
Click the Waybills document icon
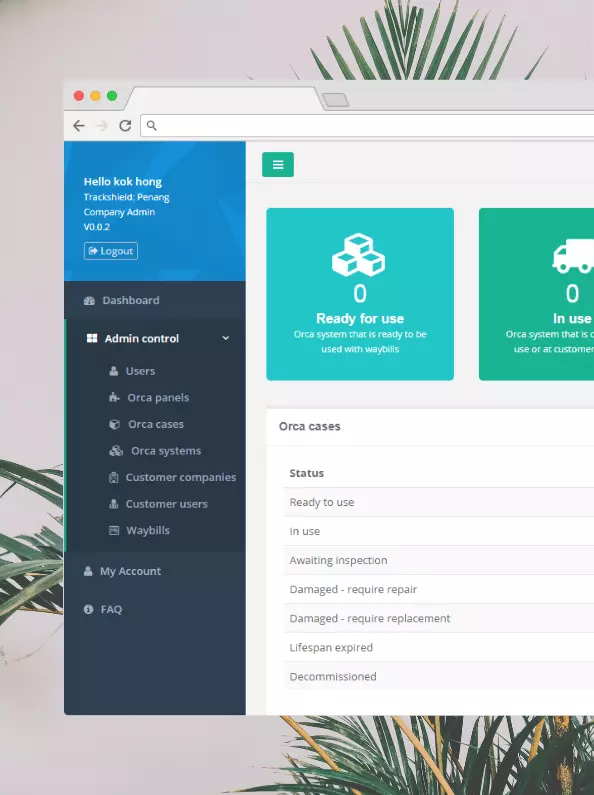click(x=114, y=530)
